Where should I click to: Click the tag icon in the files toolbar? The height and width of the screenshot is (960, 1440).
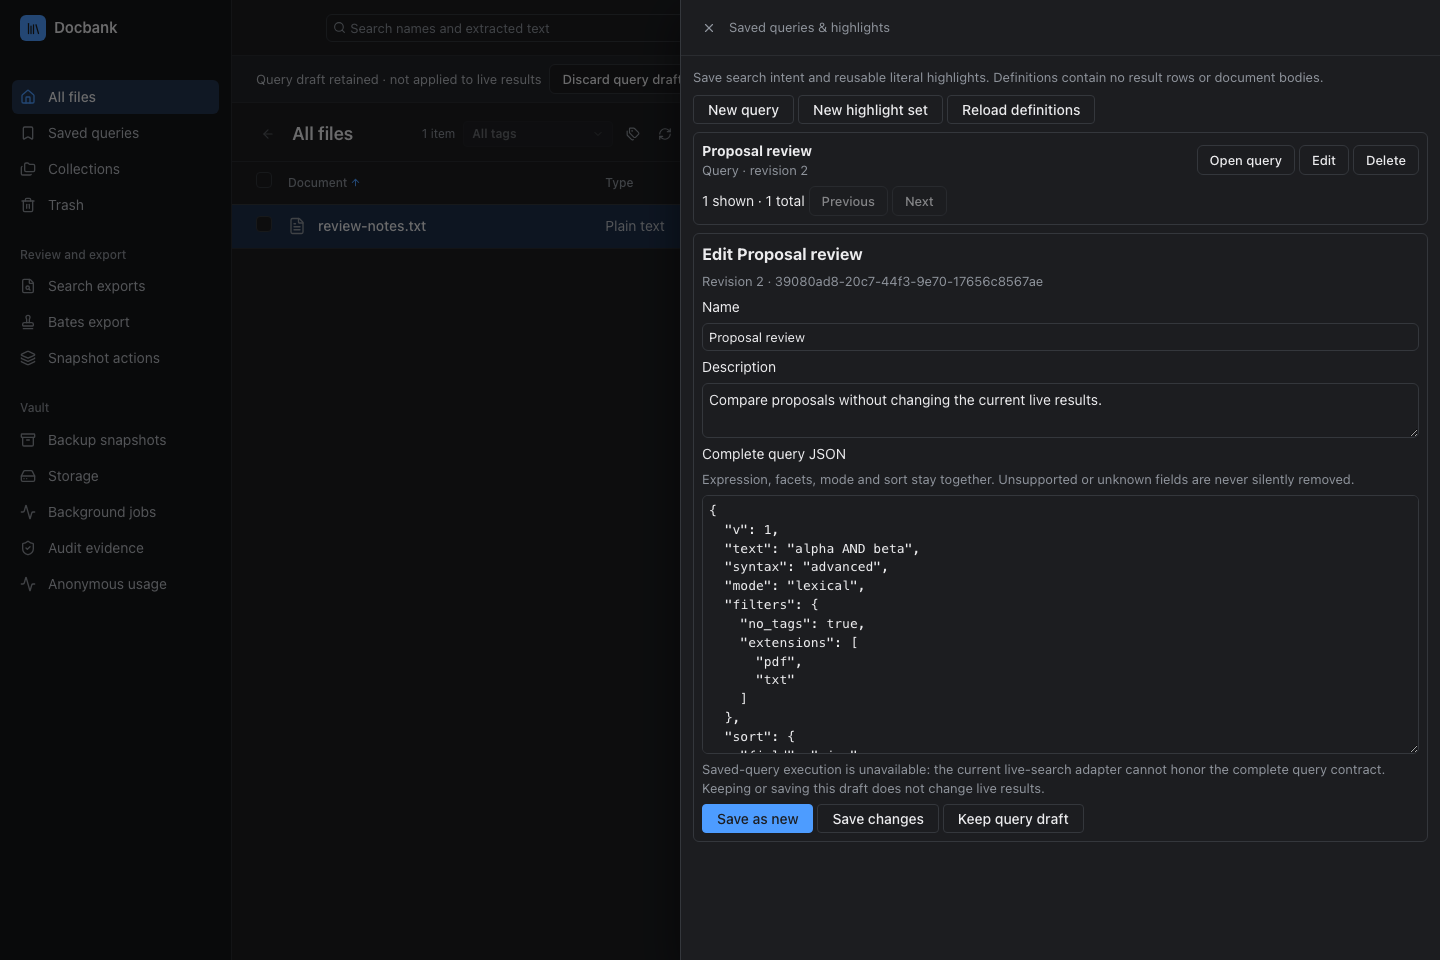coord(633,133)
